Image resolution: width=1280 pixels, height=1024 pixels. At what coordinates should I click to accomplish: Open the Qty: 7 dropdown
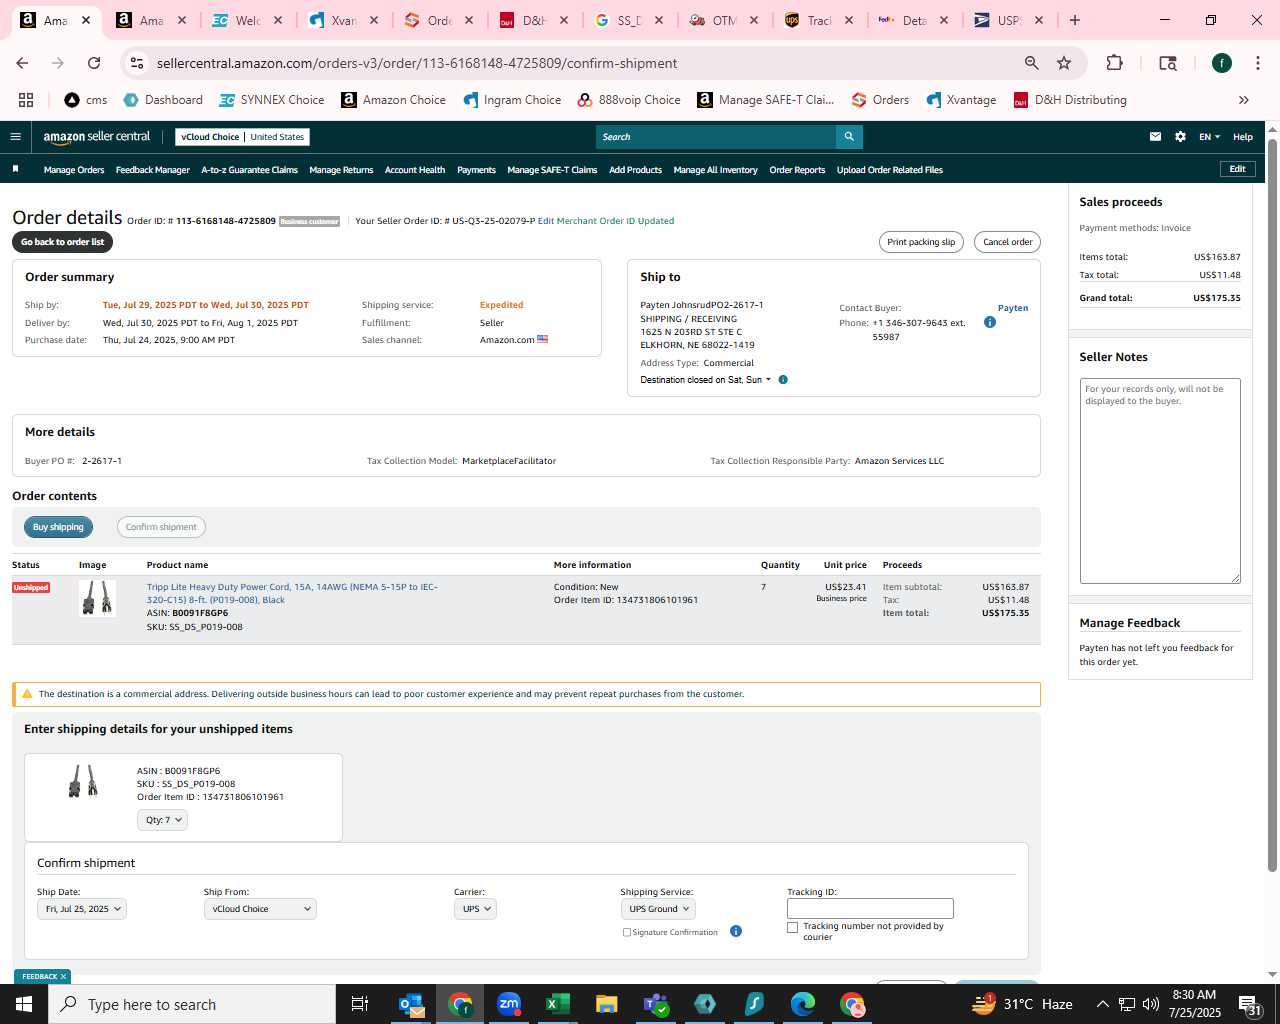162,820
